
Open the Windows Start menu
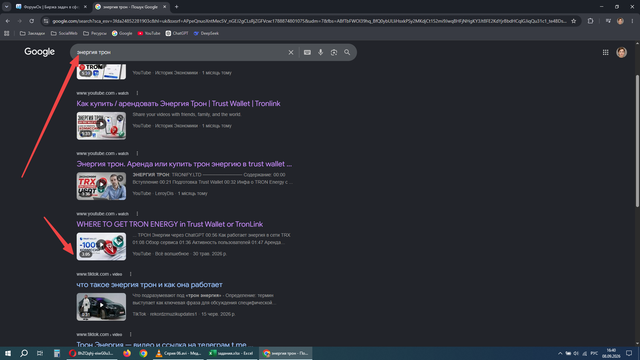pyautogui.click(x=8, y=353)
